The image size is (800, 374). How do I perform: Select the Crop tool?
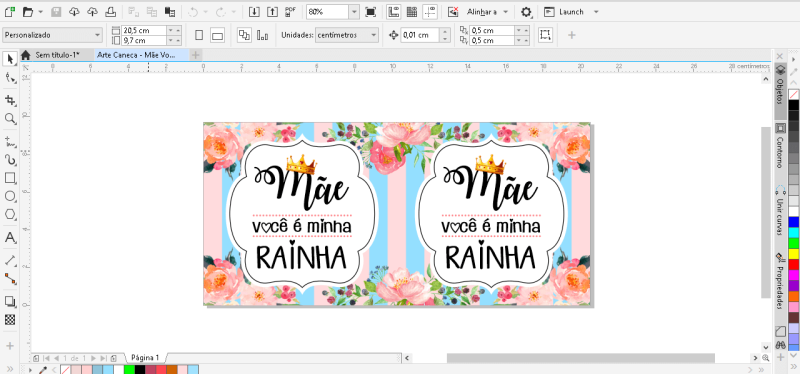tap(10, 99)
